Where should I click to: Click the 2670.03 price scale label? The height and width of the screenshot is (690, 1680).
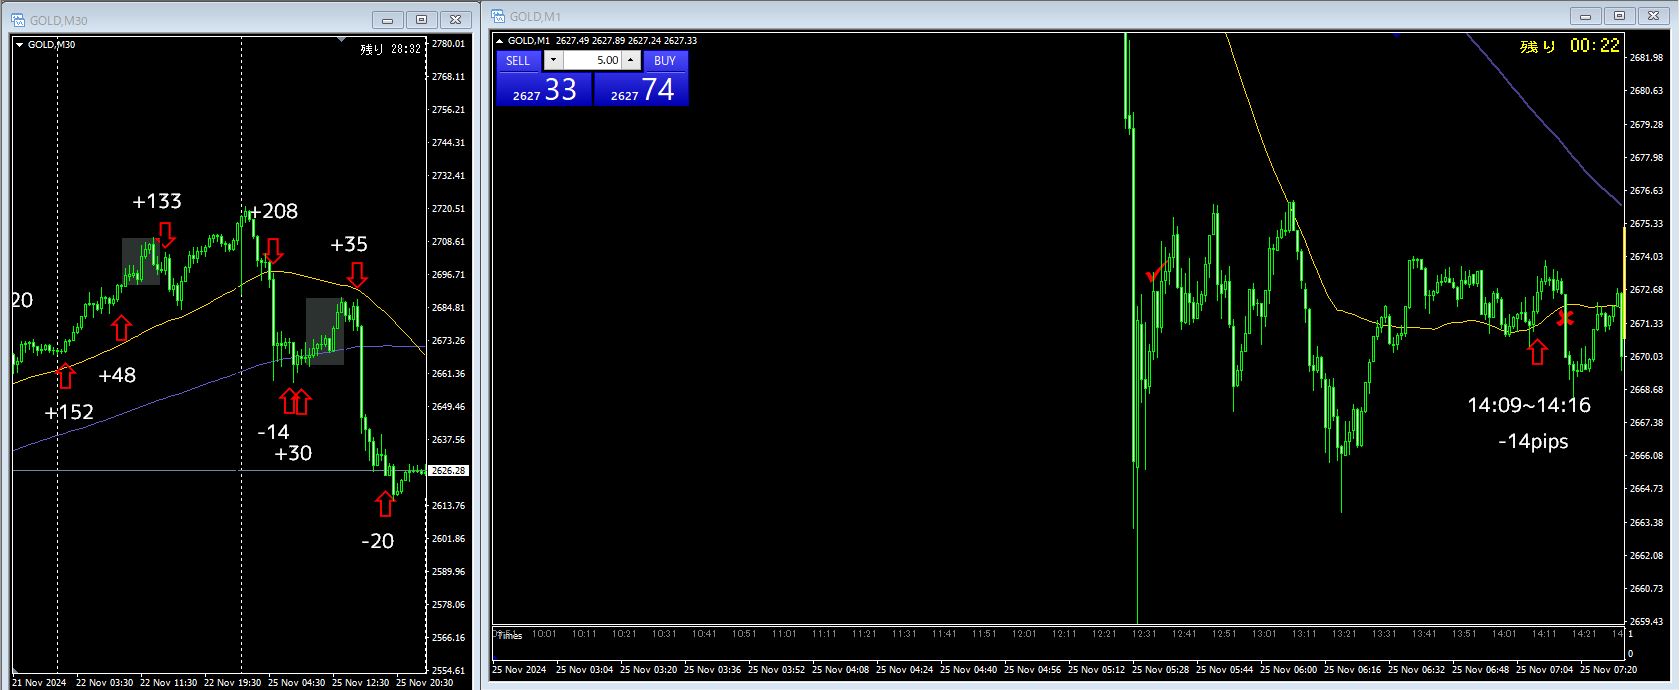[1646, 357]
